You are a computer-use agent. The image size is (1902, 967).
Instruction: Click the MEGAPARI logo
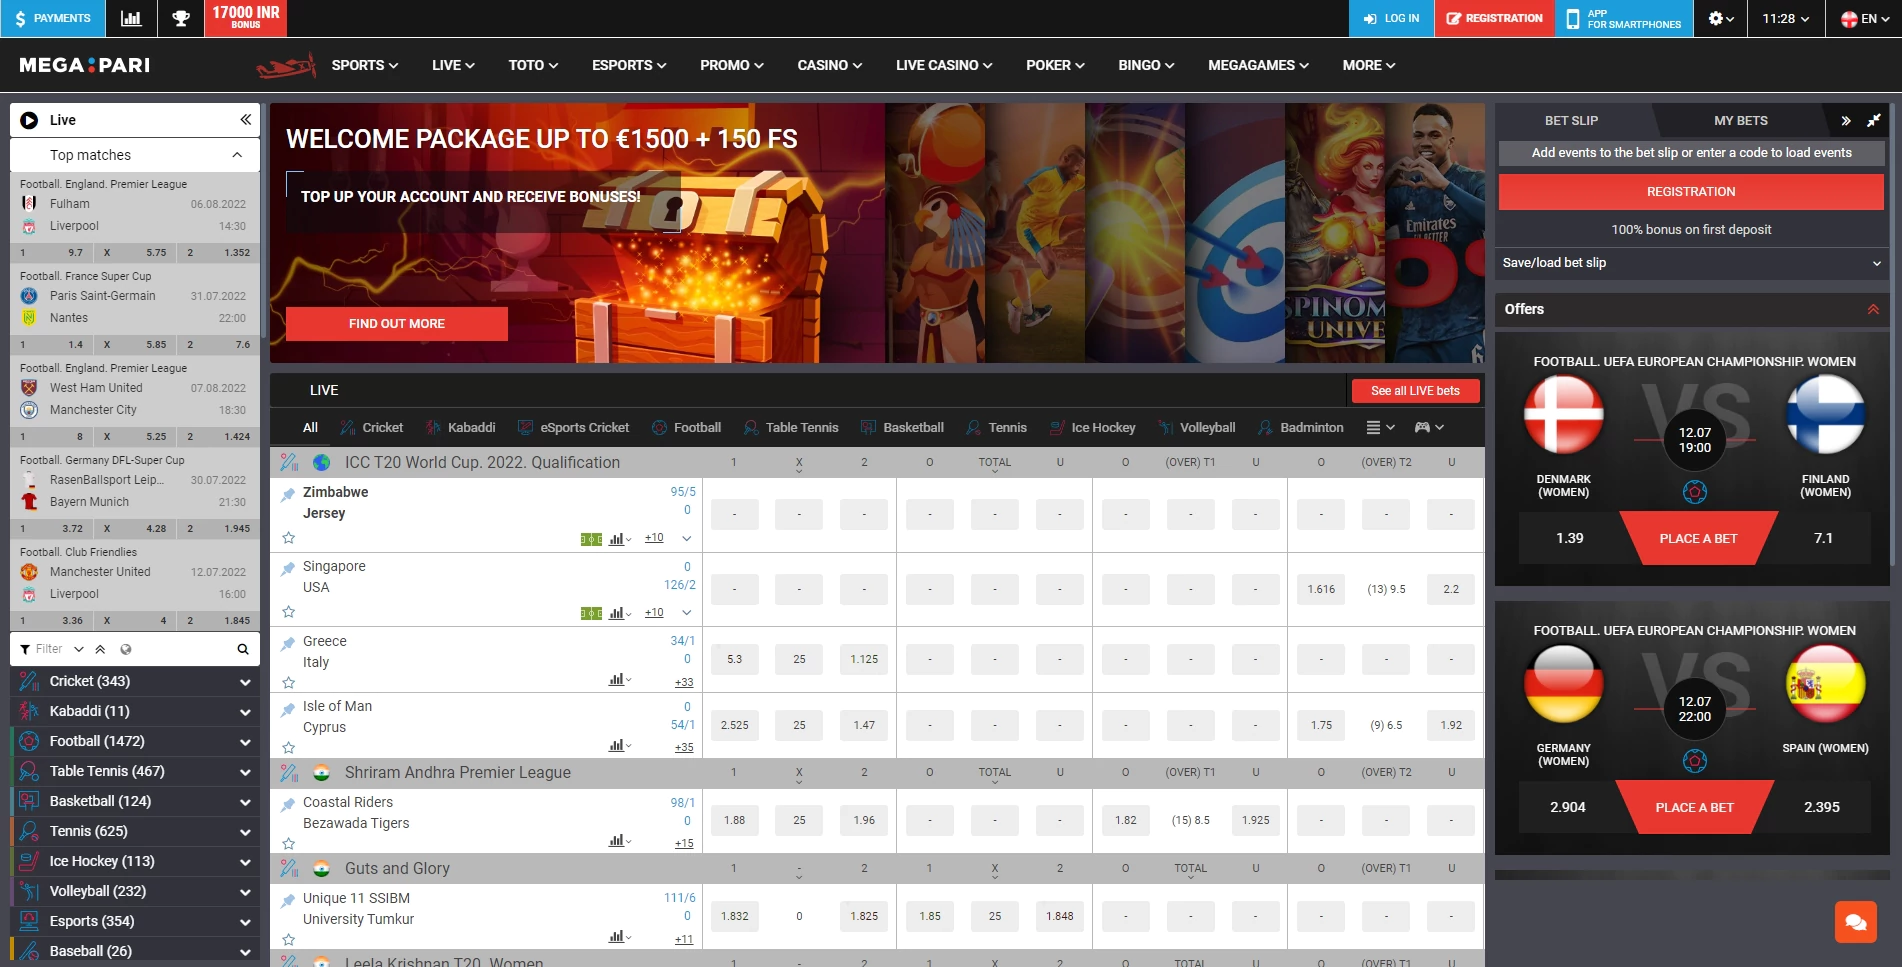click(x=85, y=65)
